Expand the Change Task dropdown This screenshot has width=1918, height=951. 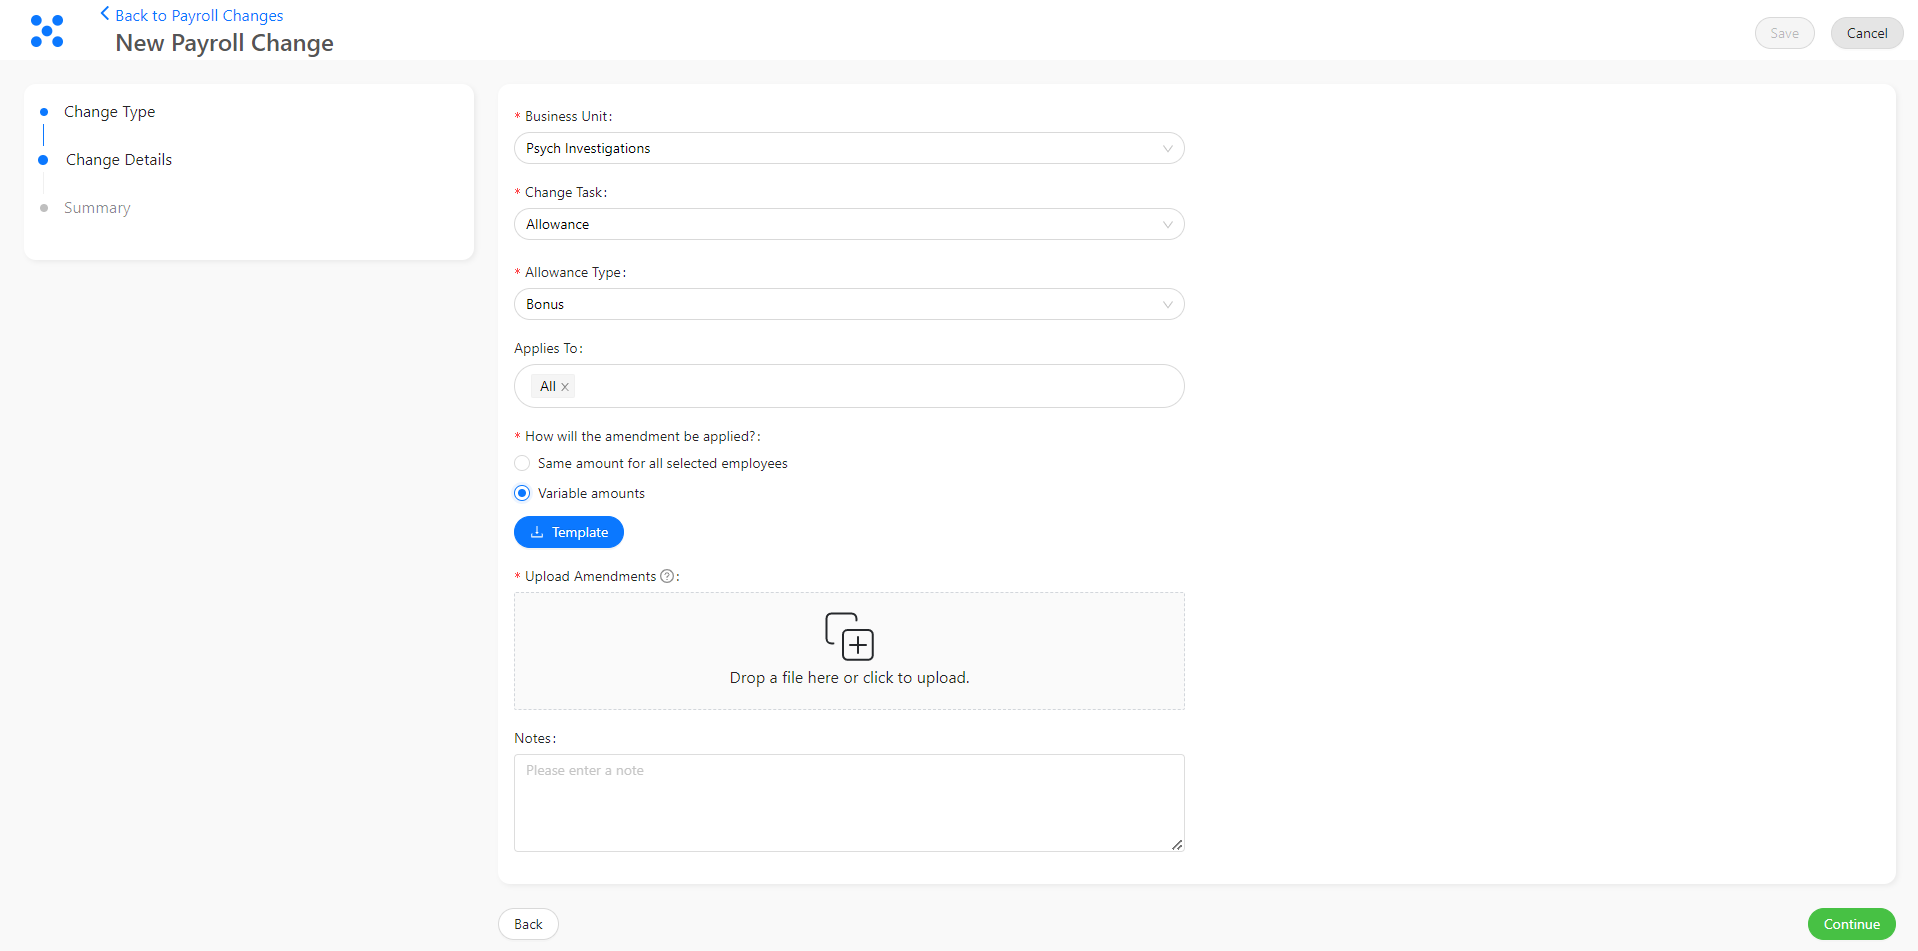[x=849, y=224]
